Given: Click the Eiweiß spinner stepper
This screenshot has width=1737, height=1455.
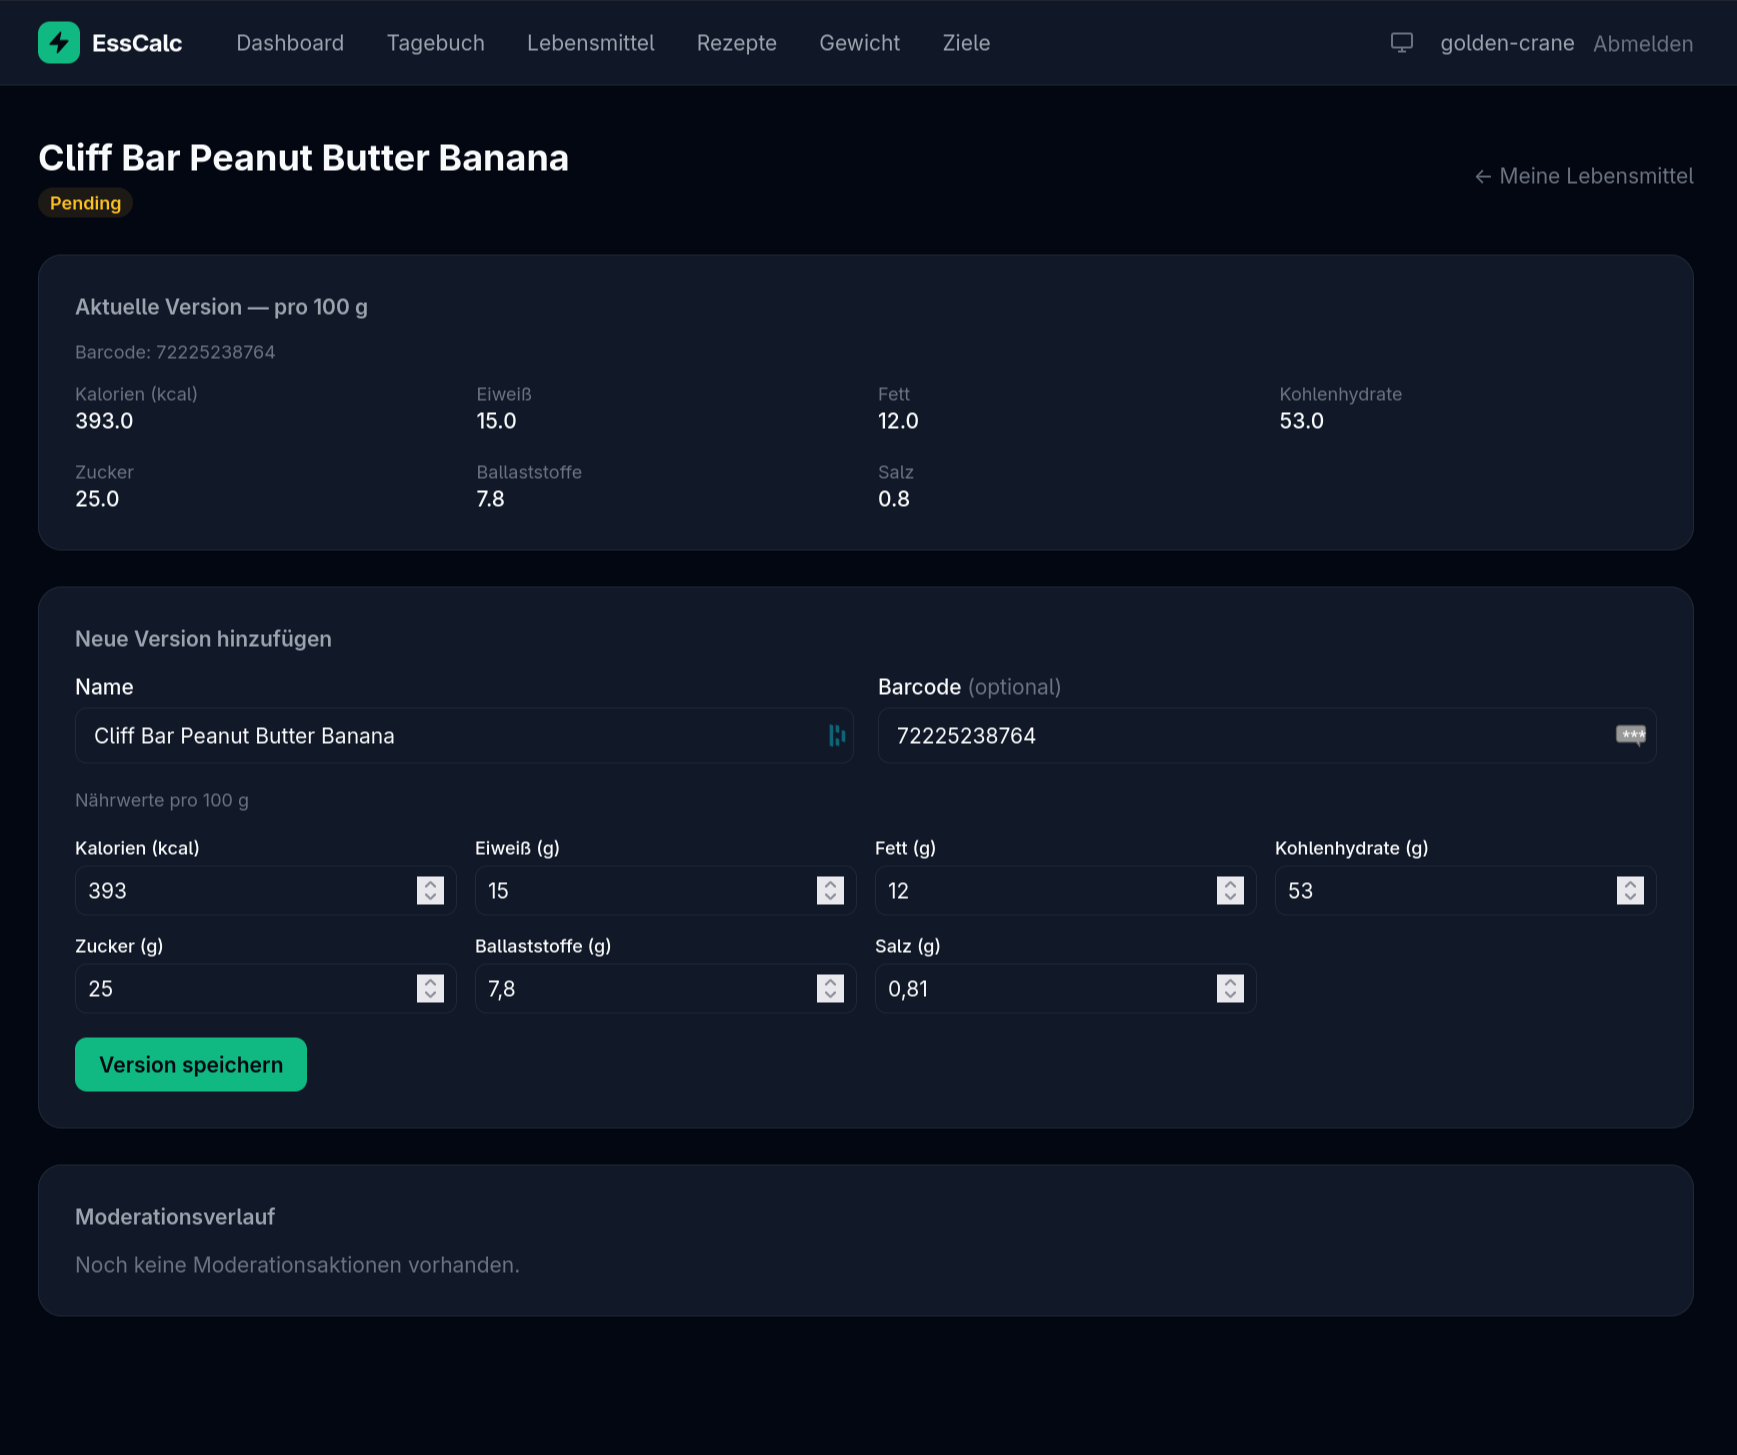Looking at the screenshot, I should point(830,890).
